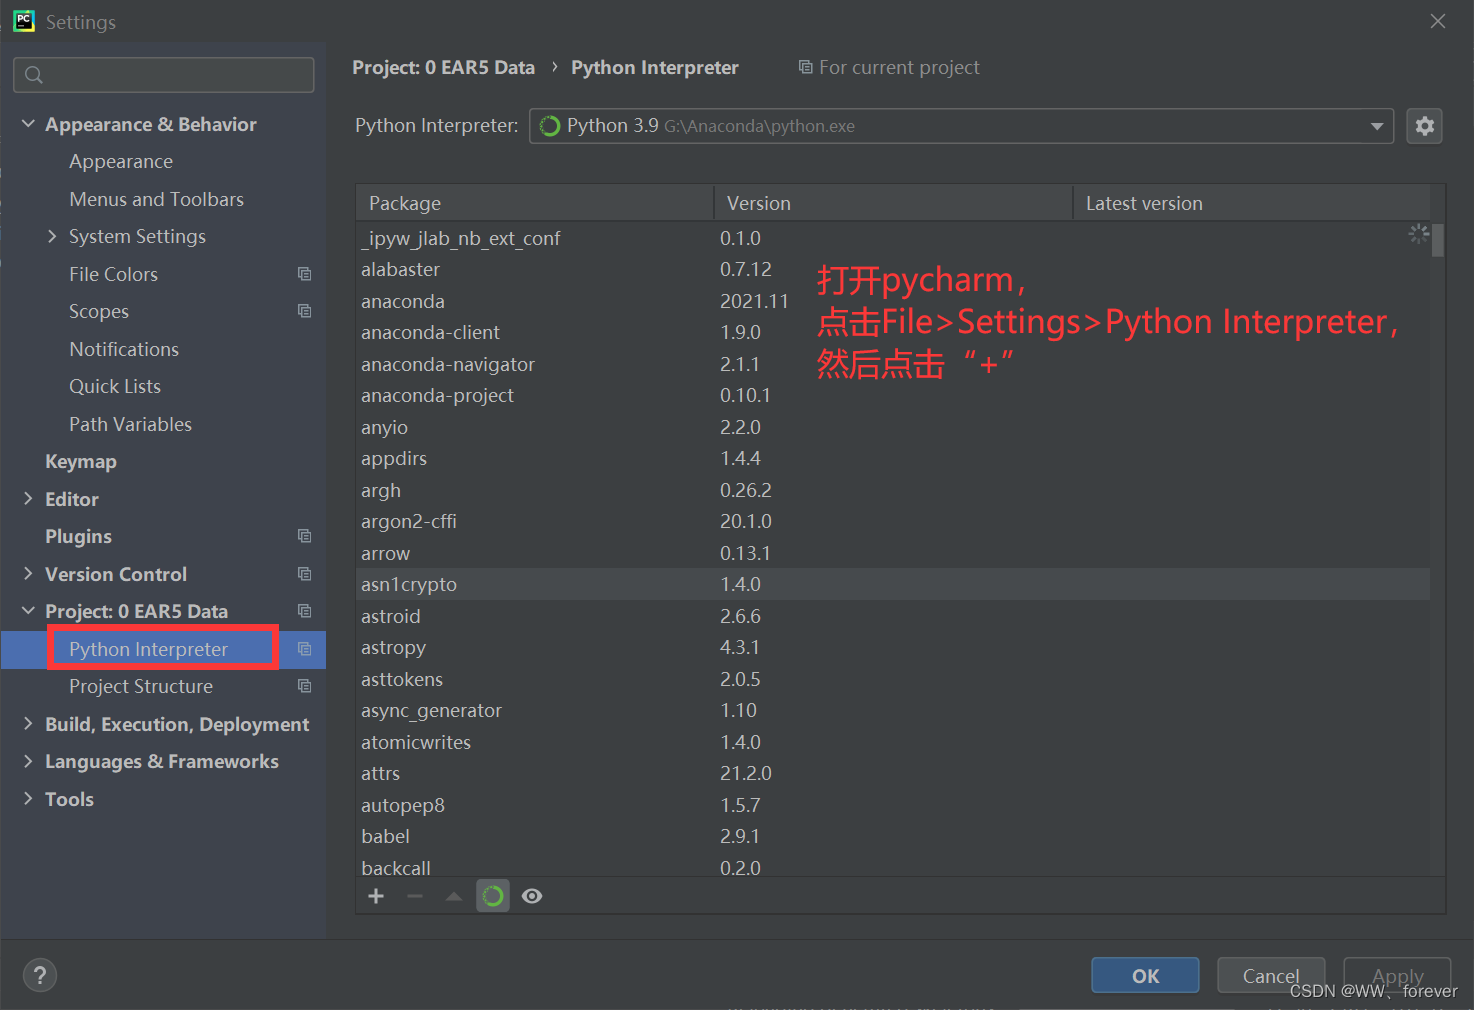Screen dimensions: 1474x1010
Task: Select Python Interpreter in the tree
Action: coord(148,649)
